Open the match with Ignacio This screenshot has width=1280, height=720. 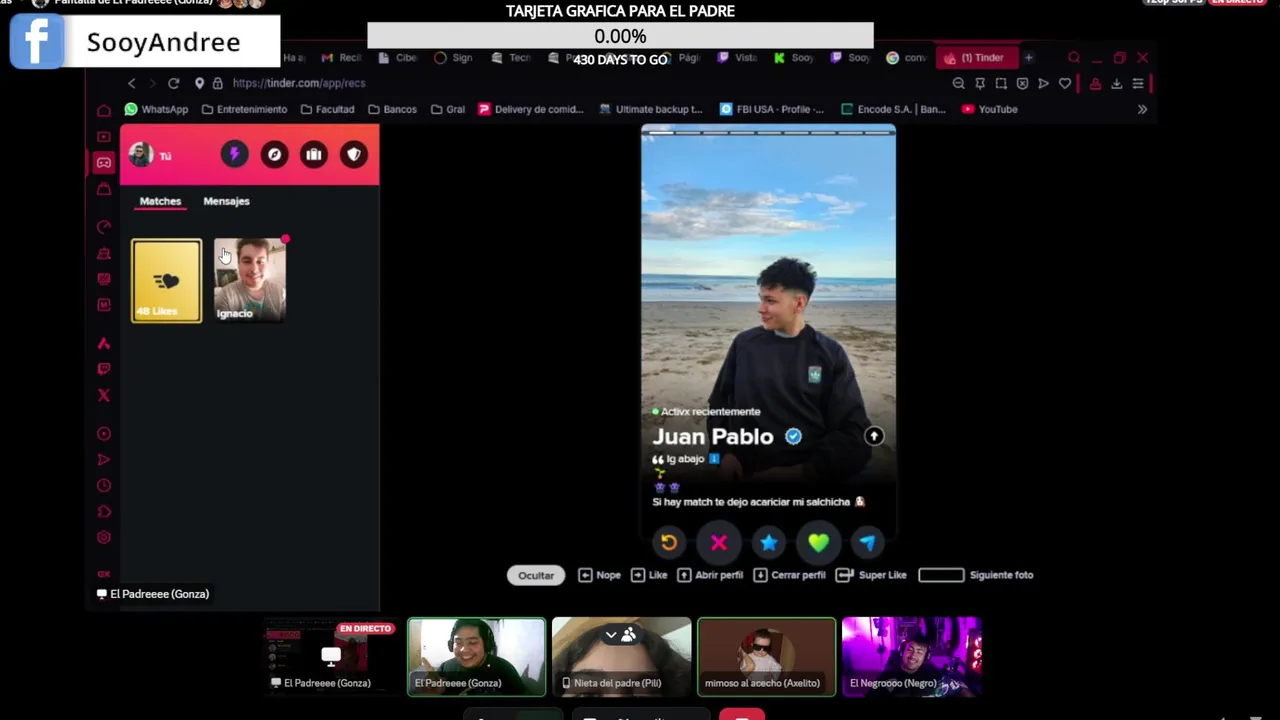tap(250, 281)
